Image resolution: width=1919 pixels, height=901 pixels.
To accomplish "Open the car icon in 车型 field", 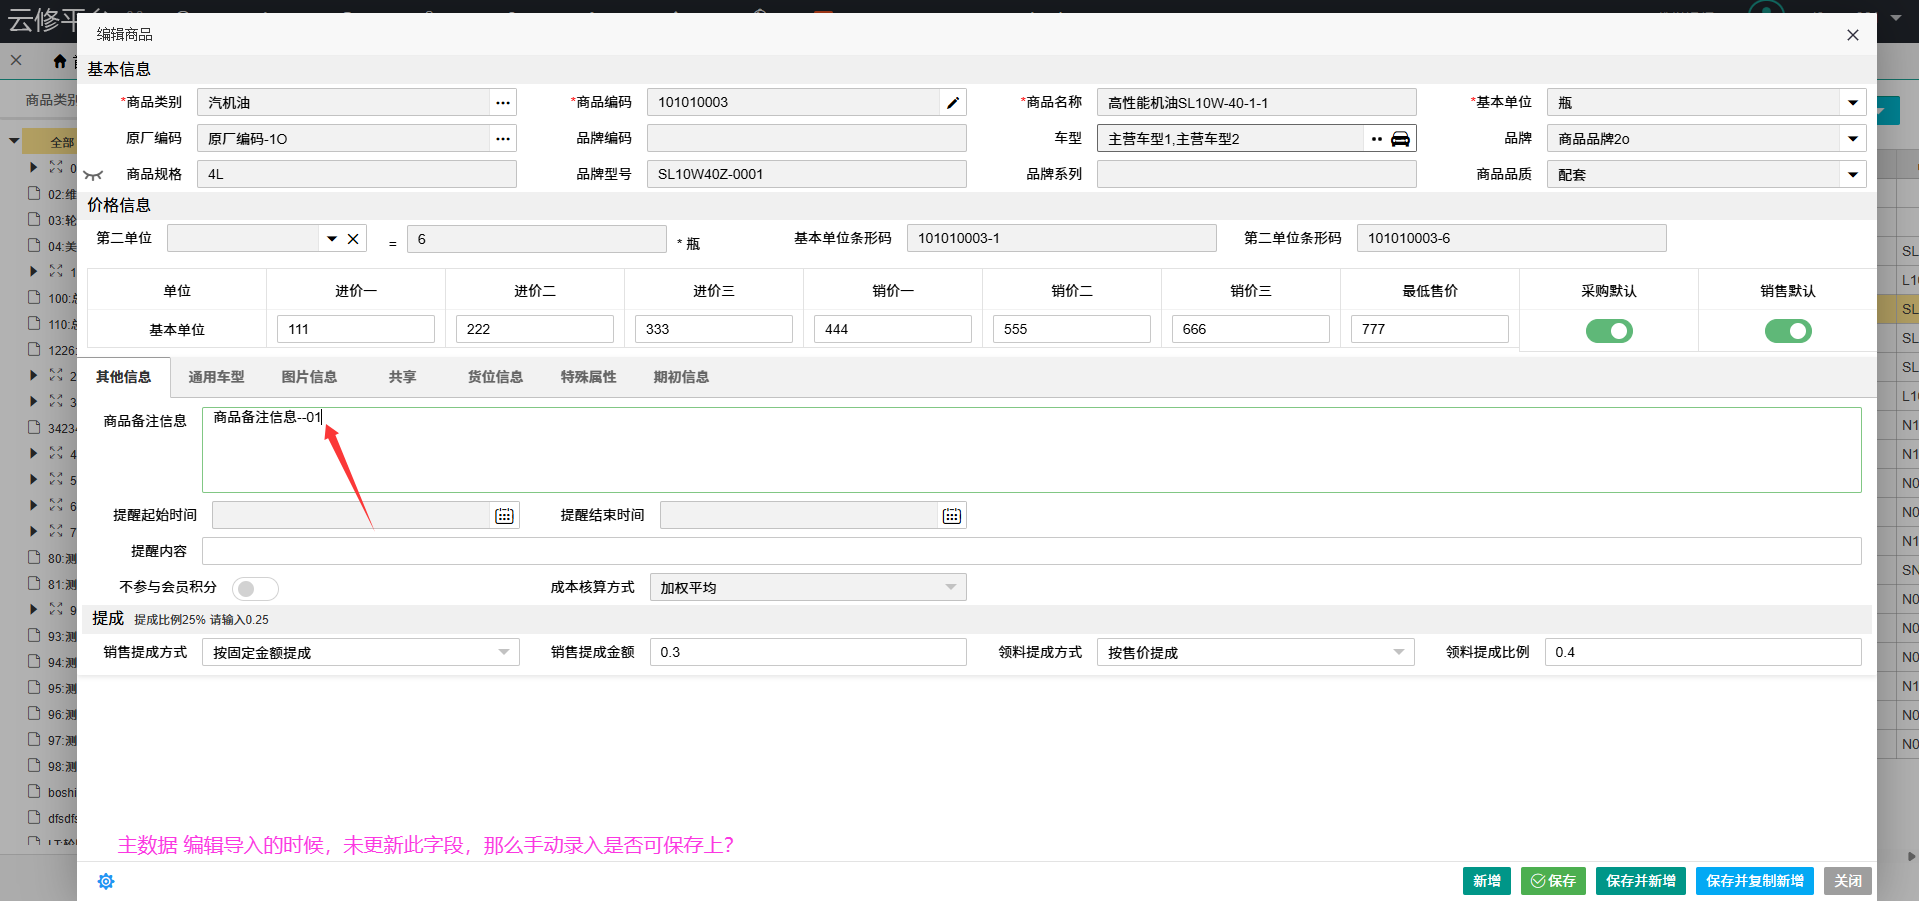I will tap(1401, 139).
